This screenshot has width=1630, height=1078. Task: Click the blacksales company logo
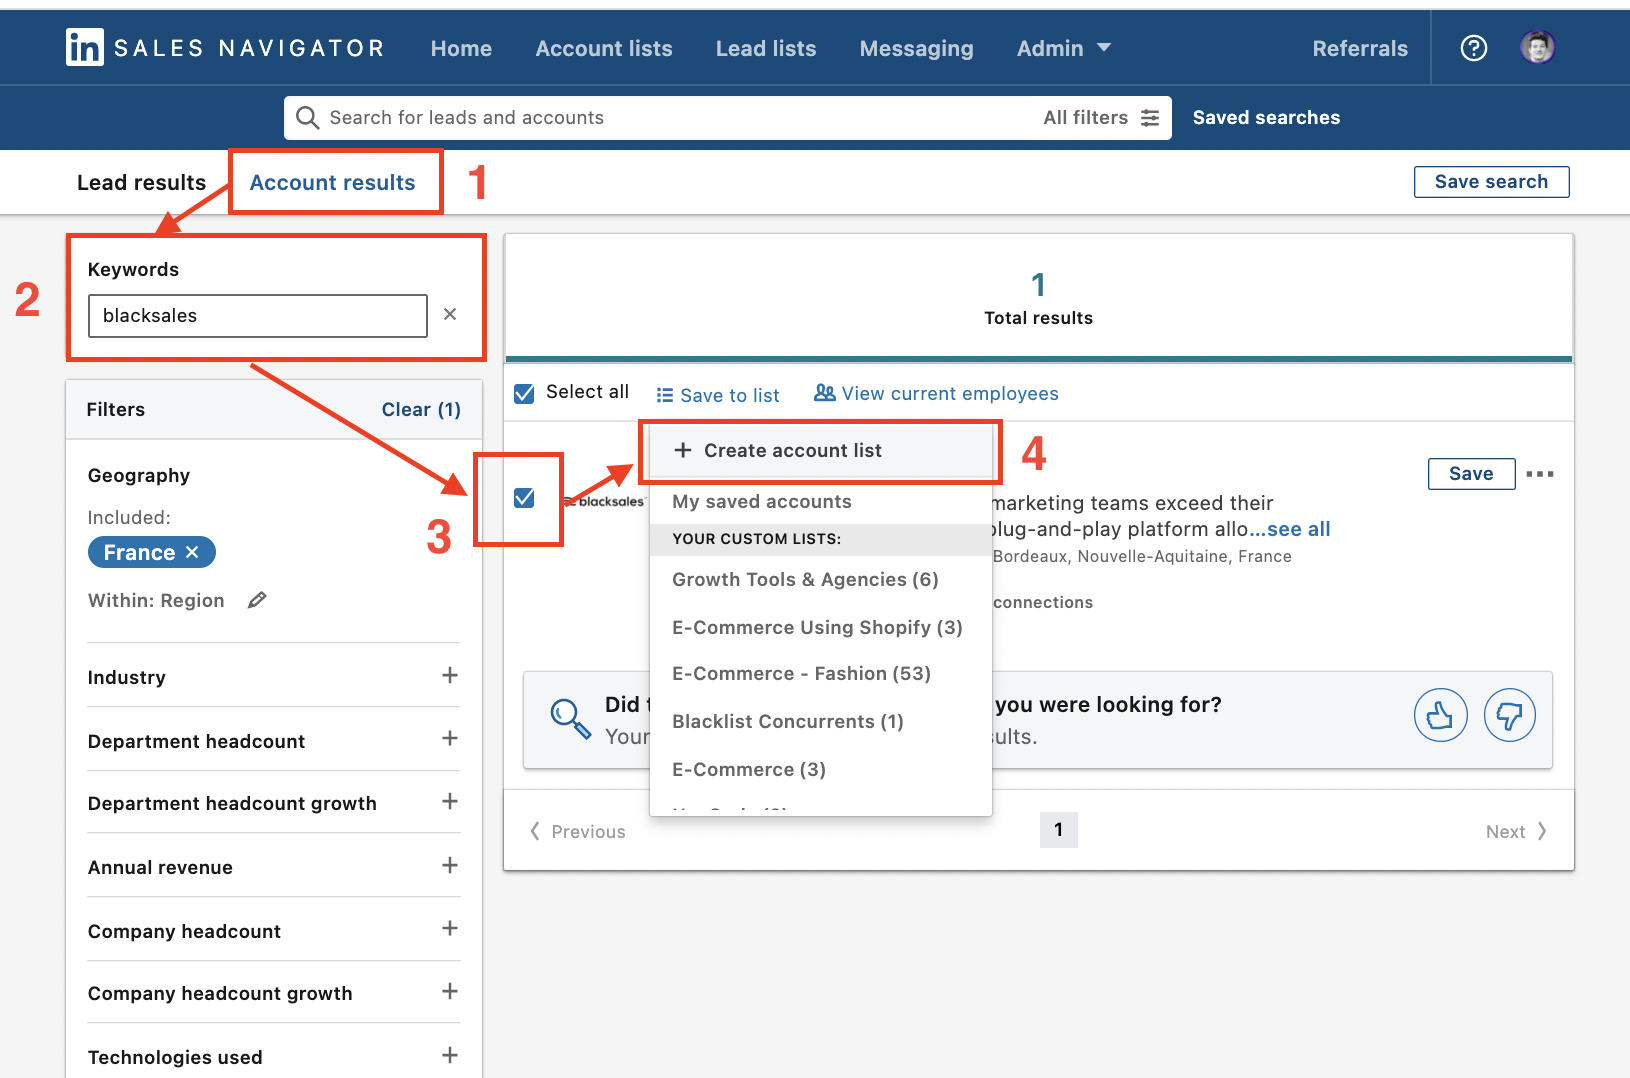(x=604, y=501)
